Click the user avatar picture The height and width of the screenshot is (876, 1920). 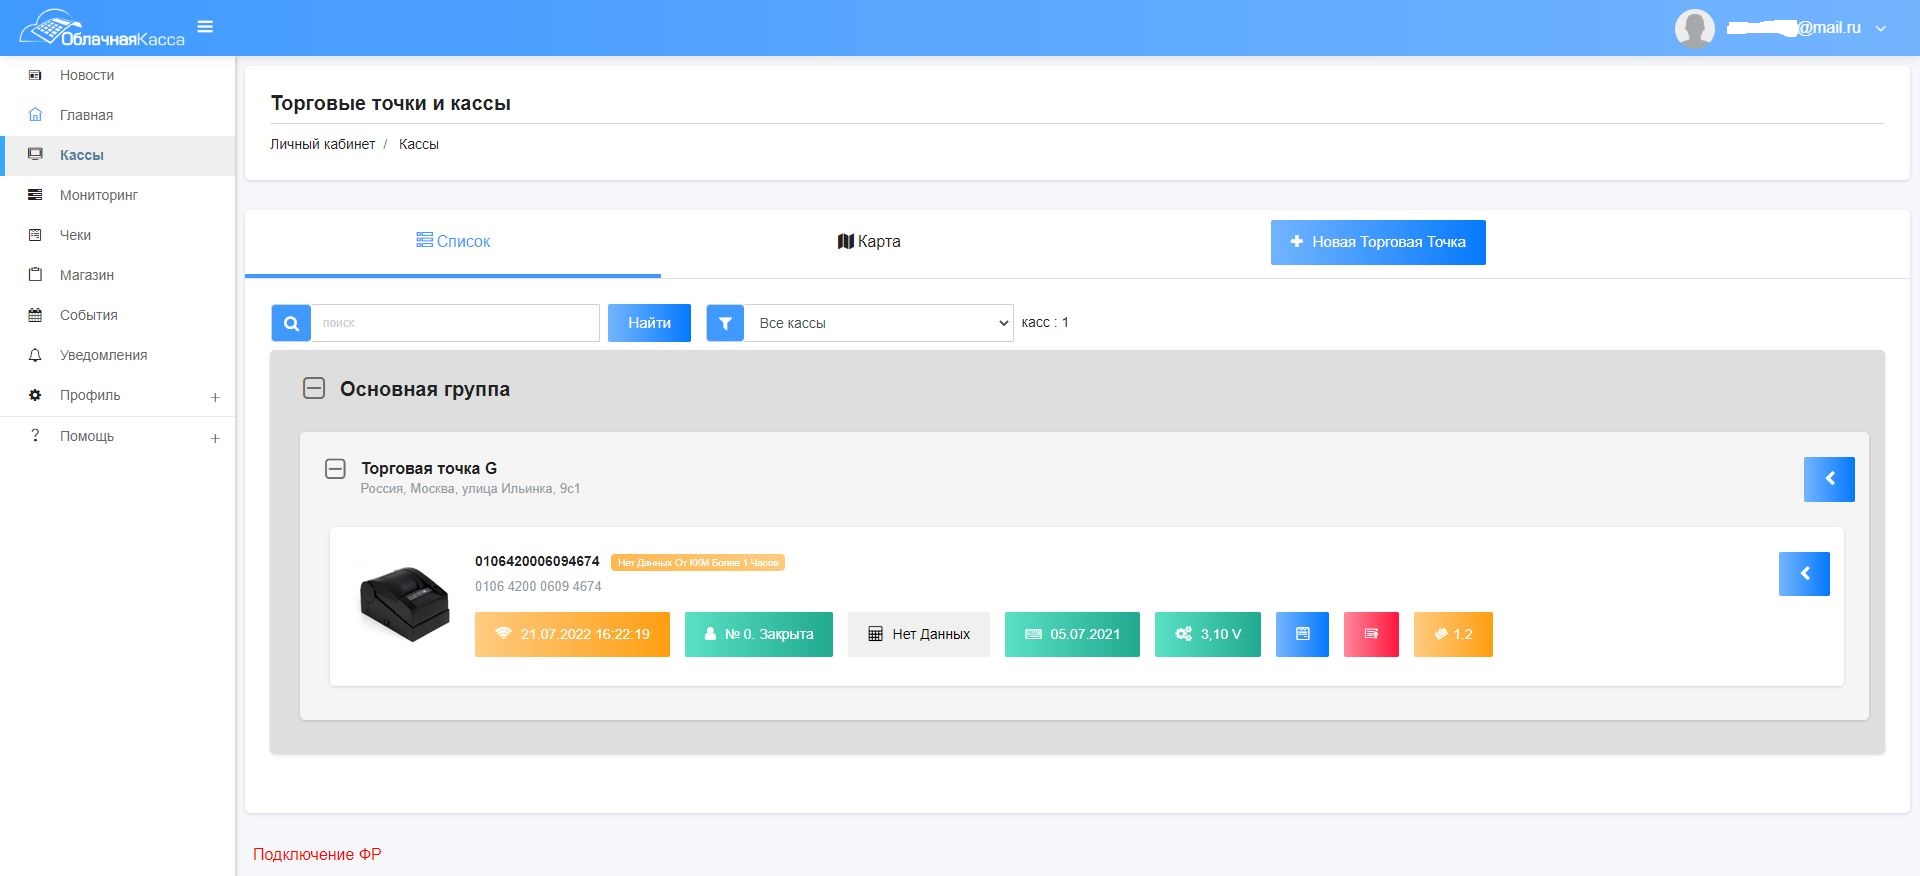pyautogui.click(x=1694, y=28)
